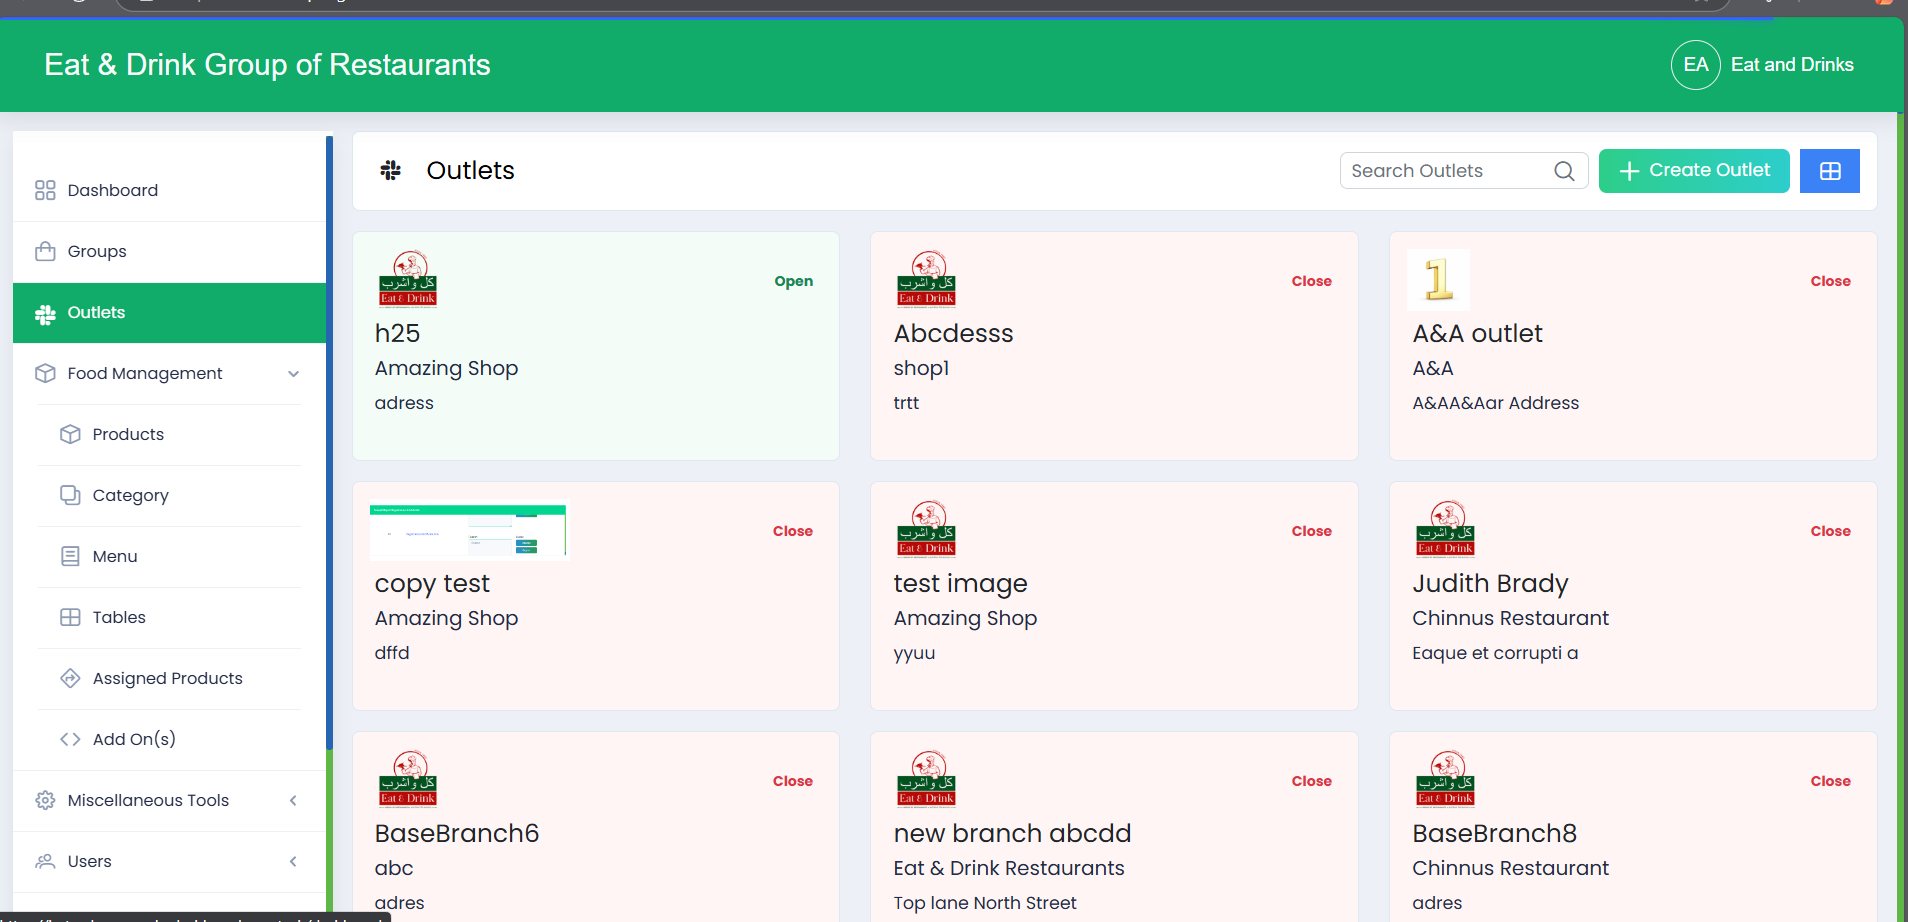Viewport: 1908px width, 922px height.
Task: Click the Open status on h25 outlet
Action: [x=794, y=281]
